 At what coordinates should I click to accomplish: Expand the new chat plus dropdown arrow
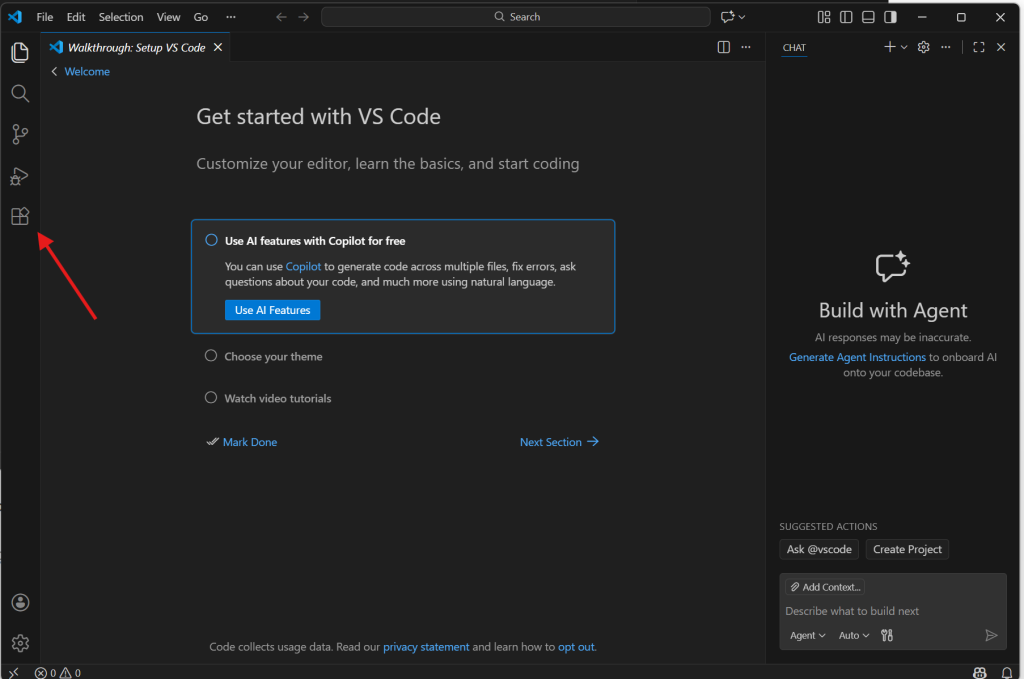(x=904, y=47)
